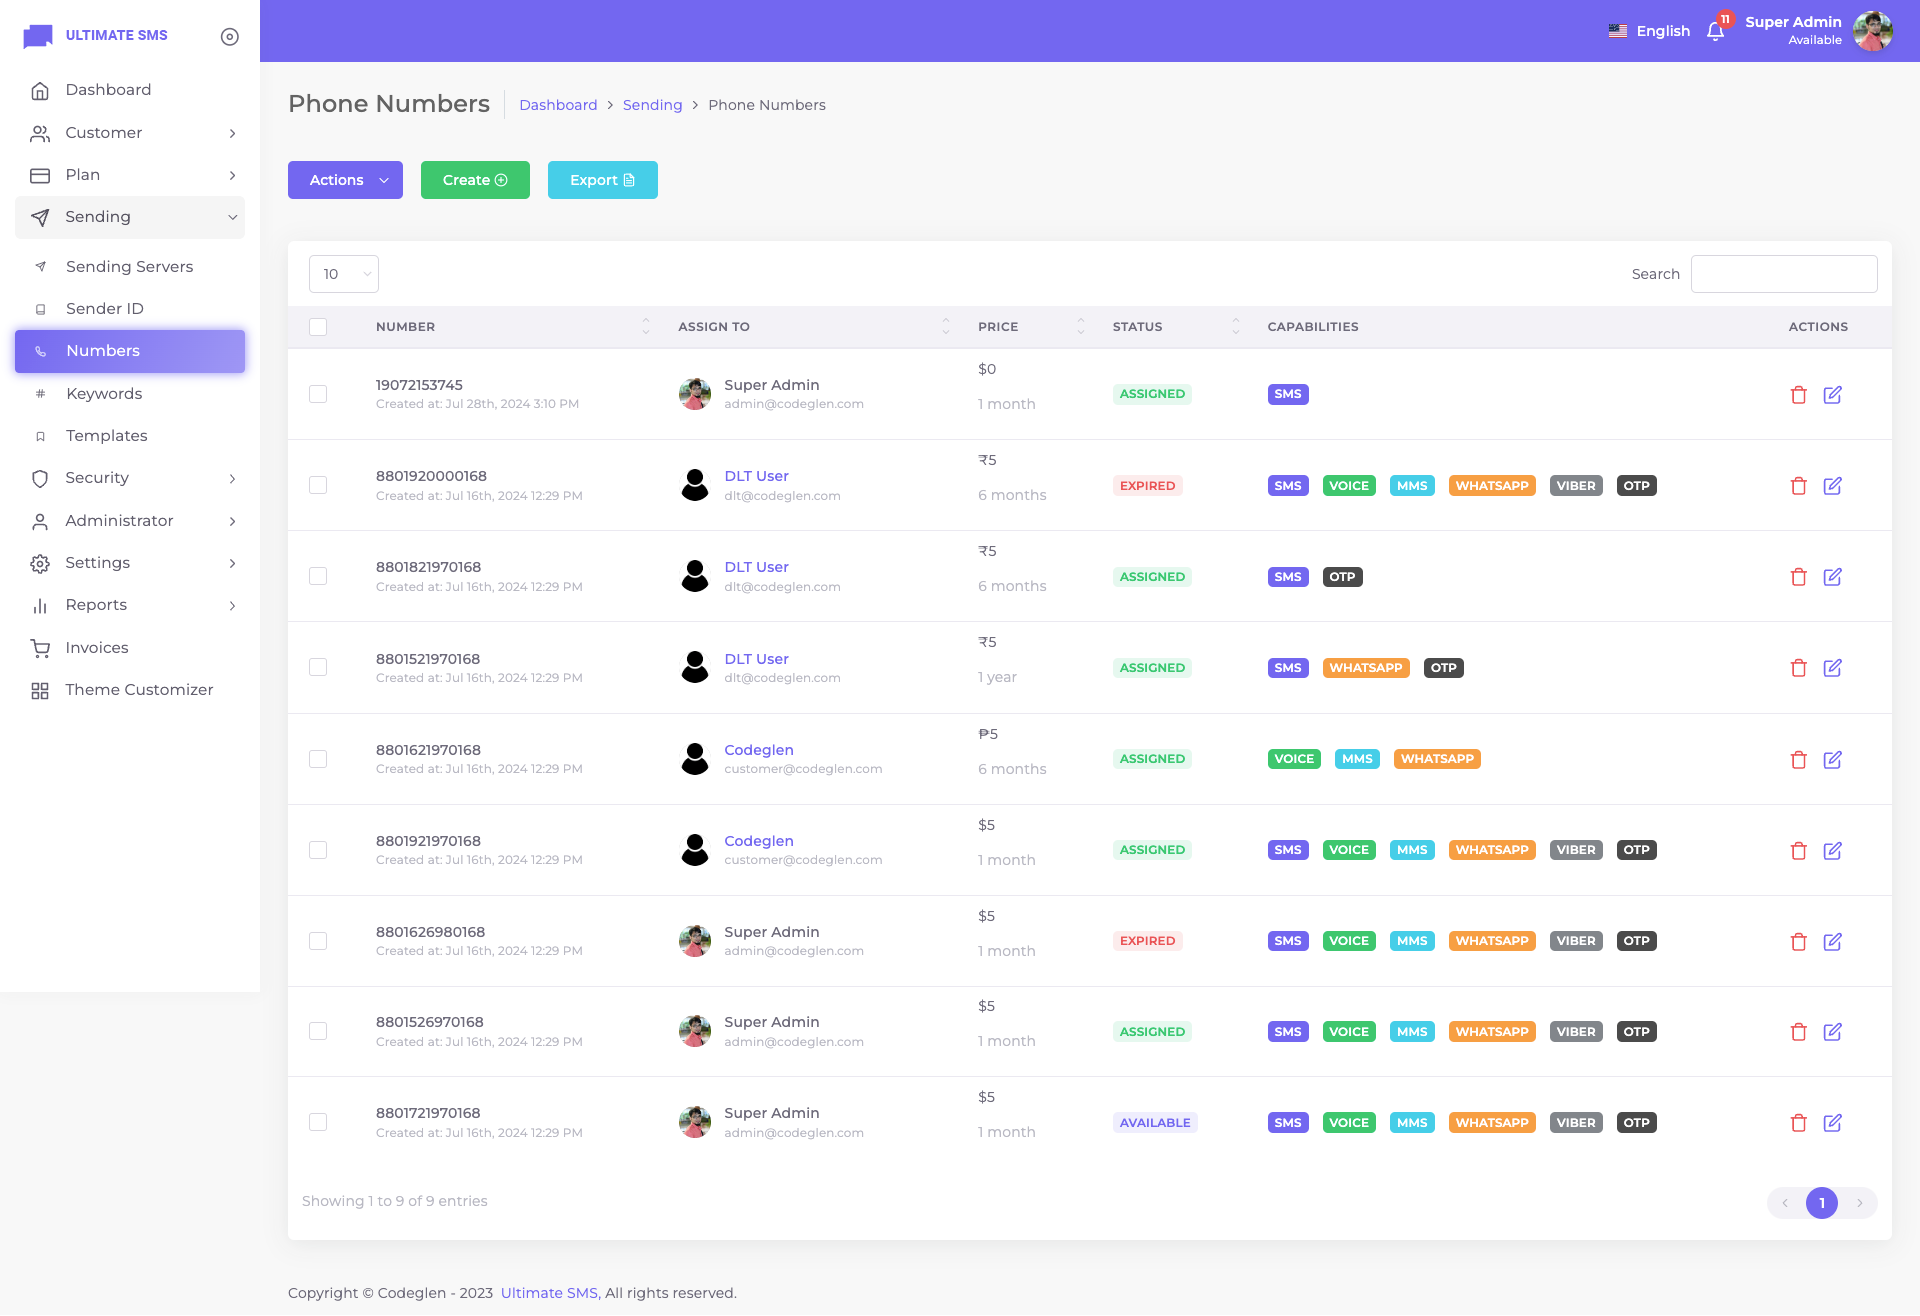Open Super Admin profile avatar
1920x1316 pixels.
point(1872,31)
